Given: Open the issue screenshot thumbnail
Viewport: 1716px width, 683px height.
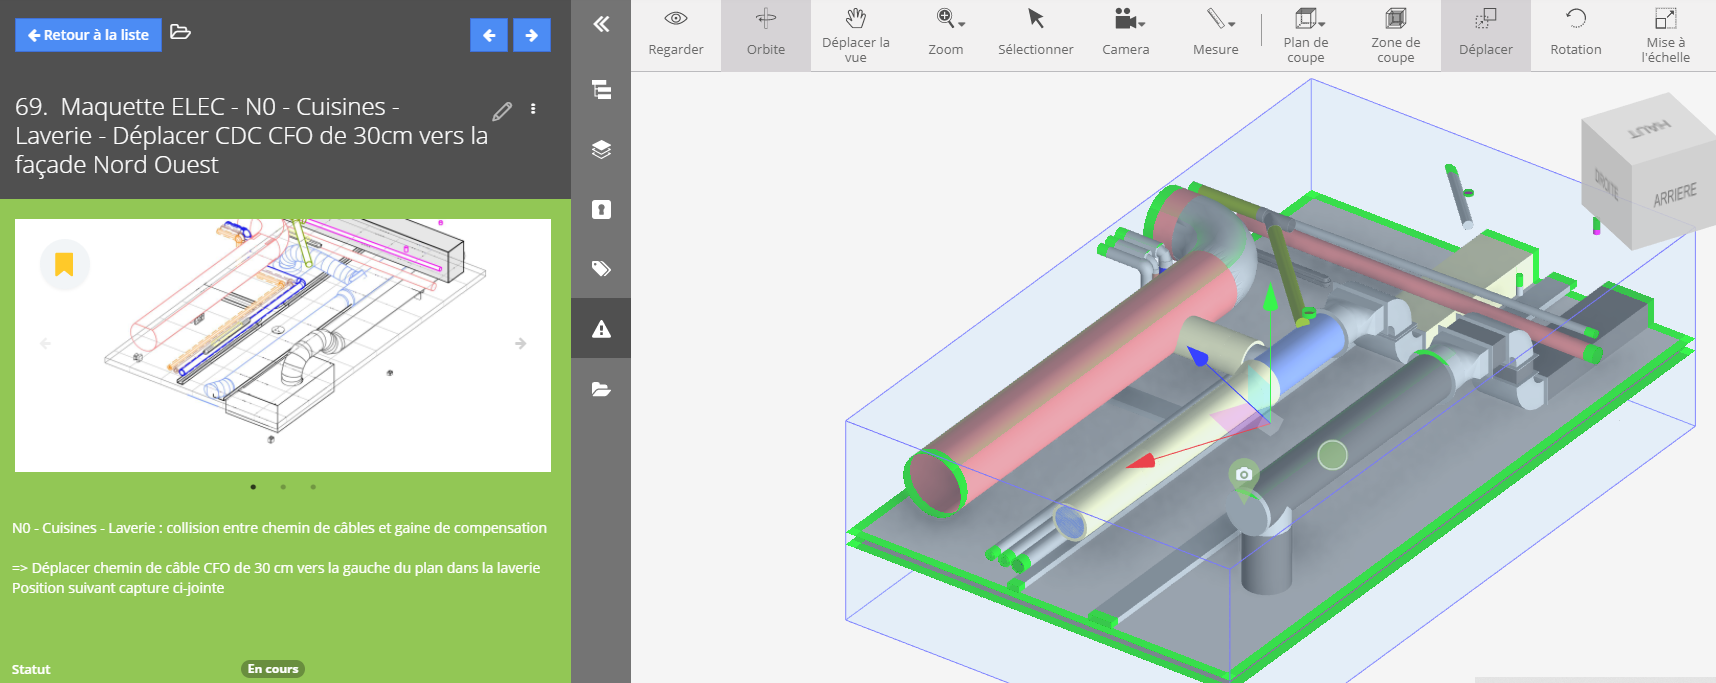Looking at the screenshot, I should tap(283, 345).
